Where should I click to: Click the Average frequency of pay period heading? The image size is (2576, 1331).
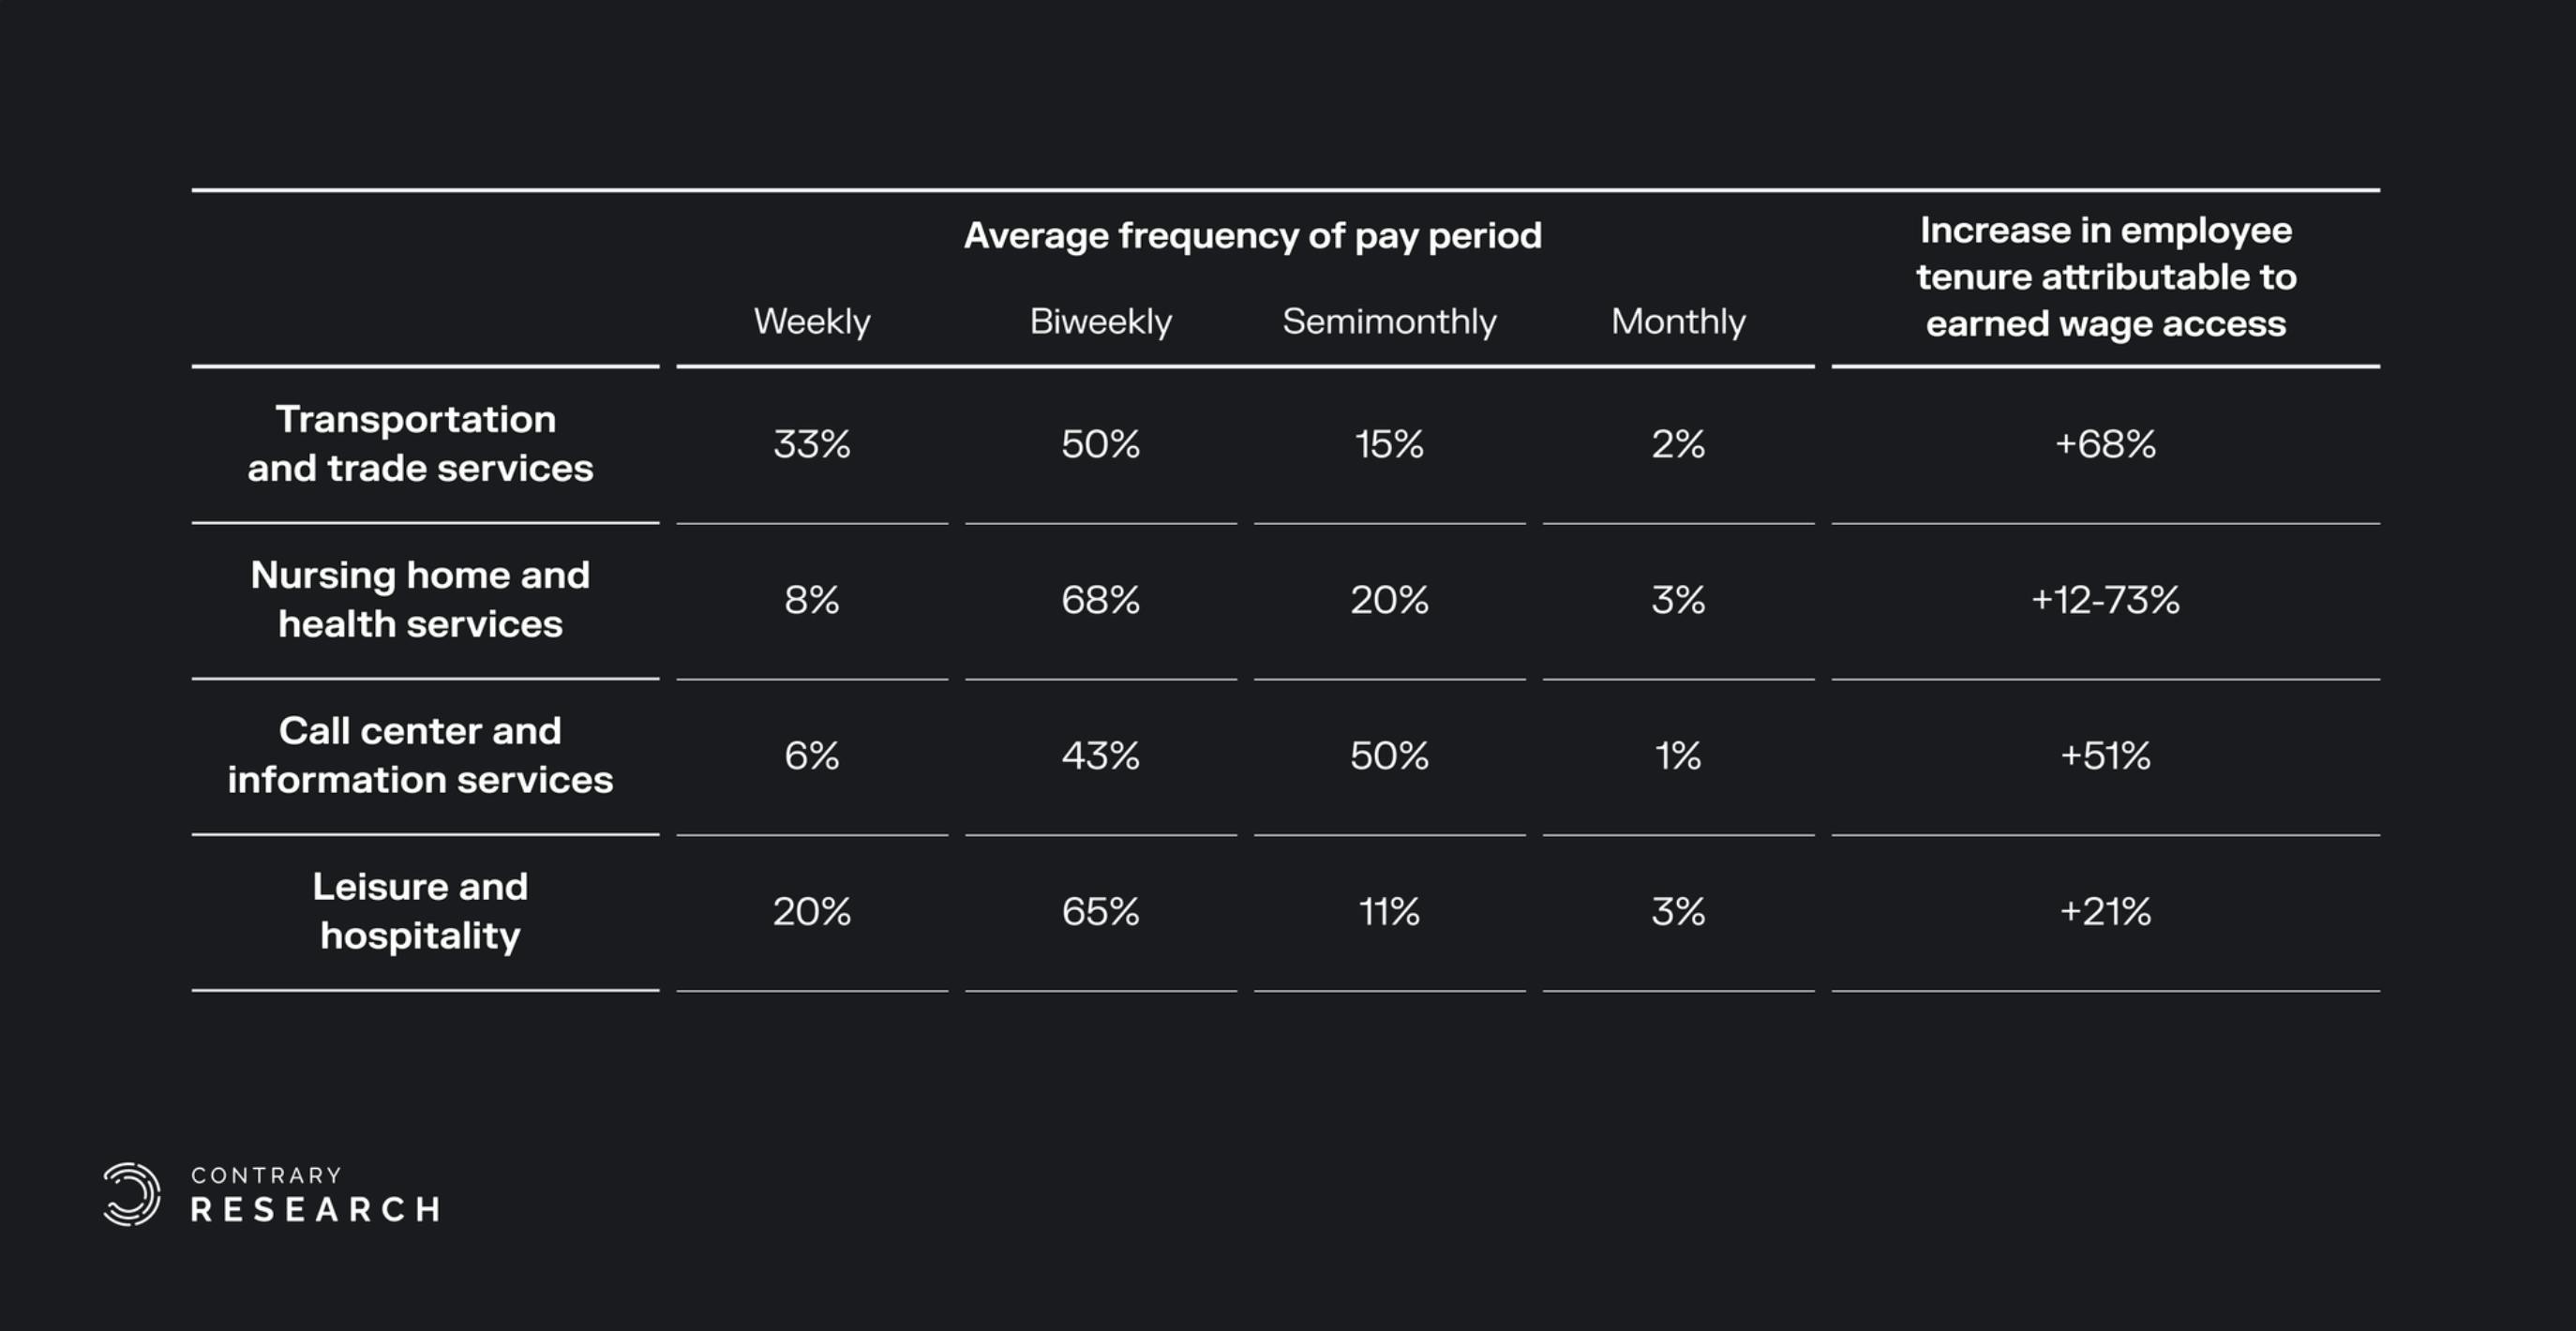tap(1252, 236)
